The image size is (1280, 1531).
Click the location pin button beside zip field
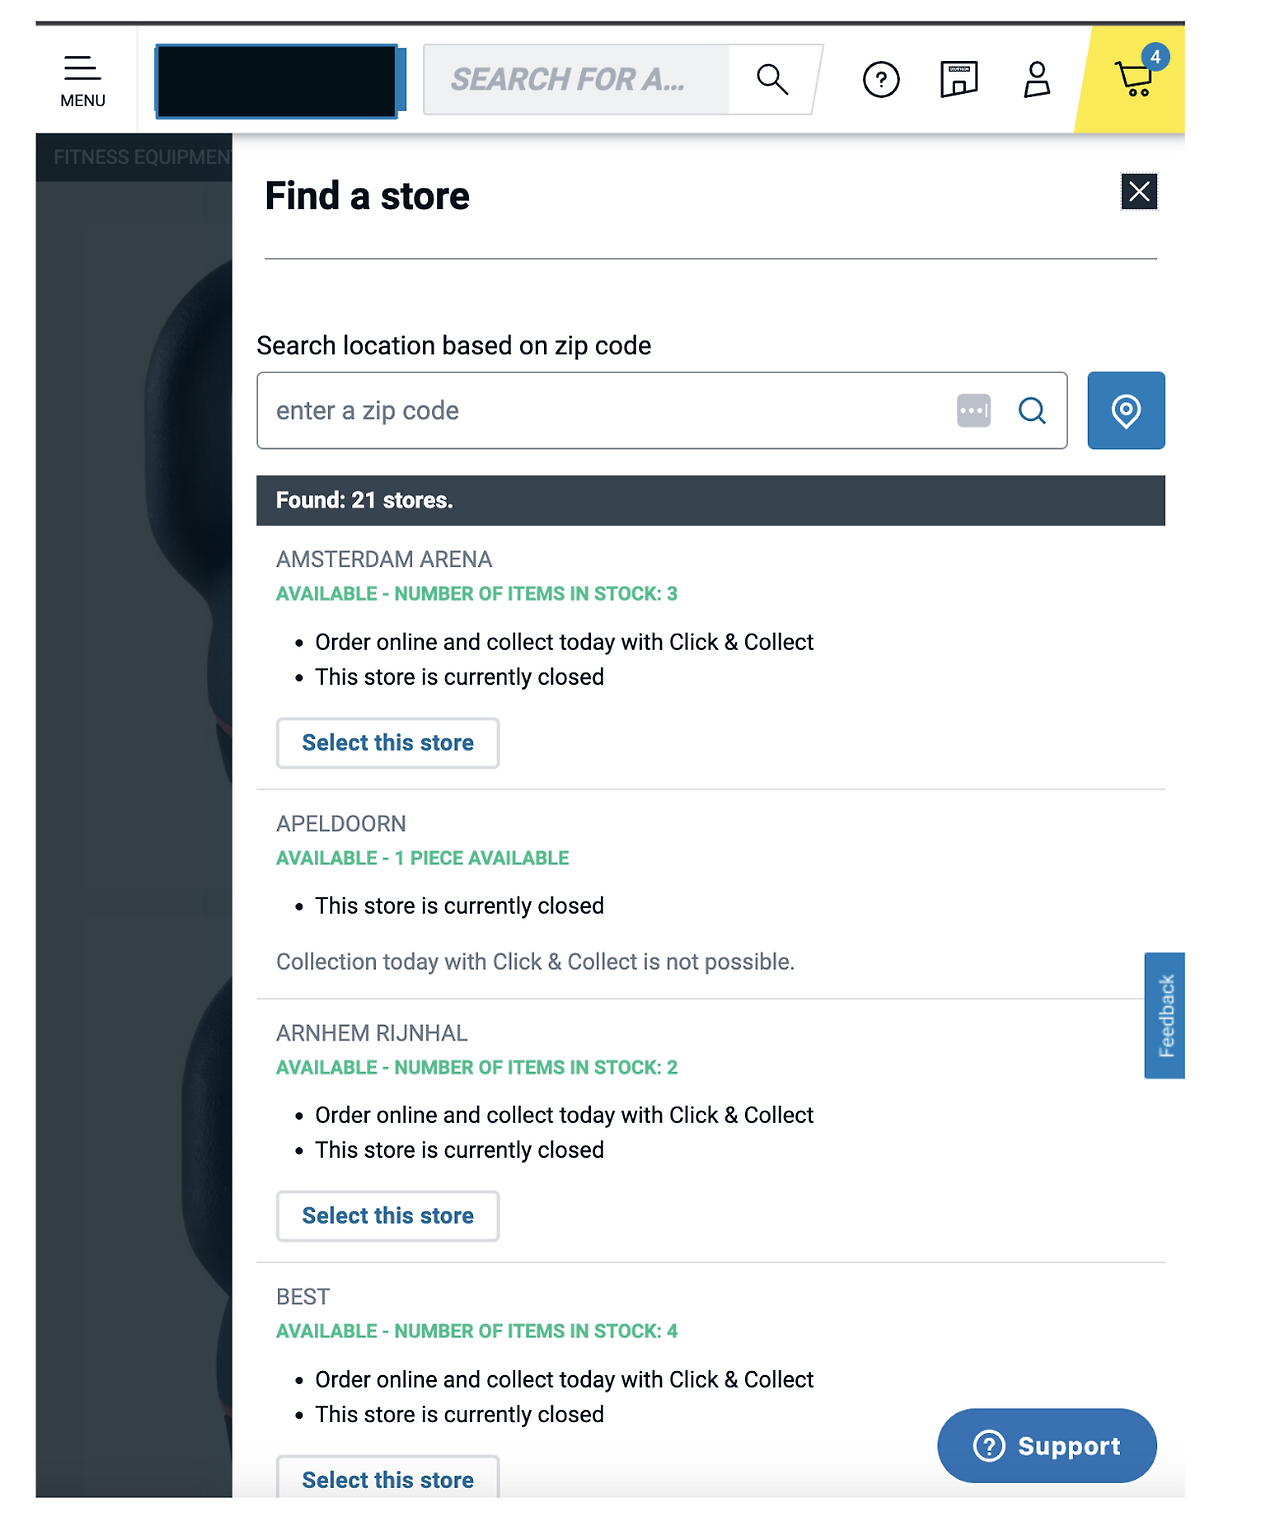(1125, 410)
